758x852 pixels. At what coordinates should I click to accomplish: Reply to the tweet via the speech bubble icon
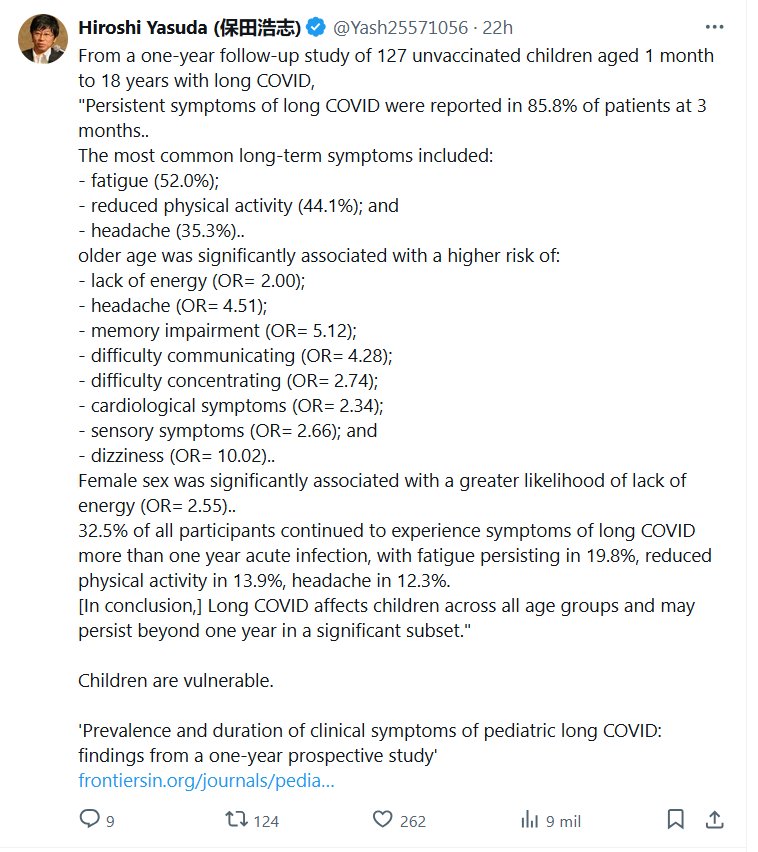pos(90,819)
